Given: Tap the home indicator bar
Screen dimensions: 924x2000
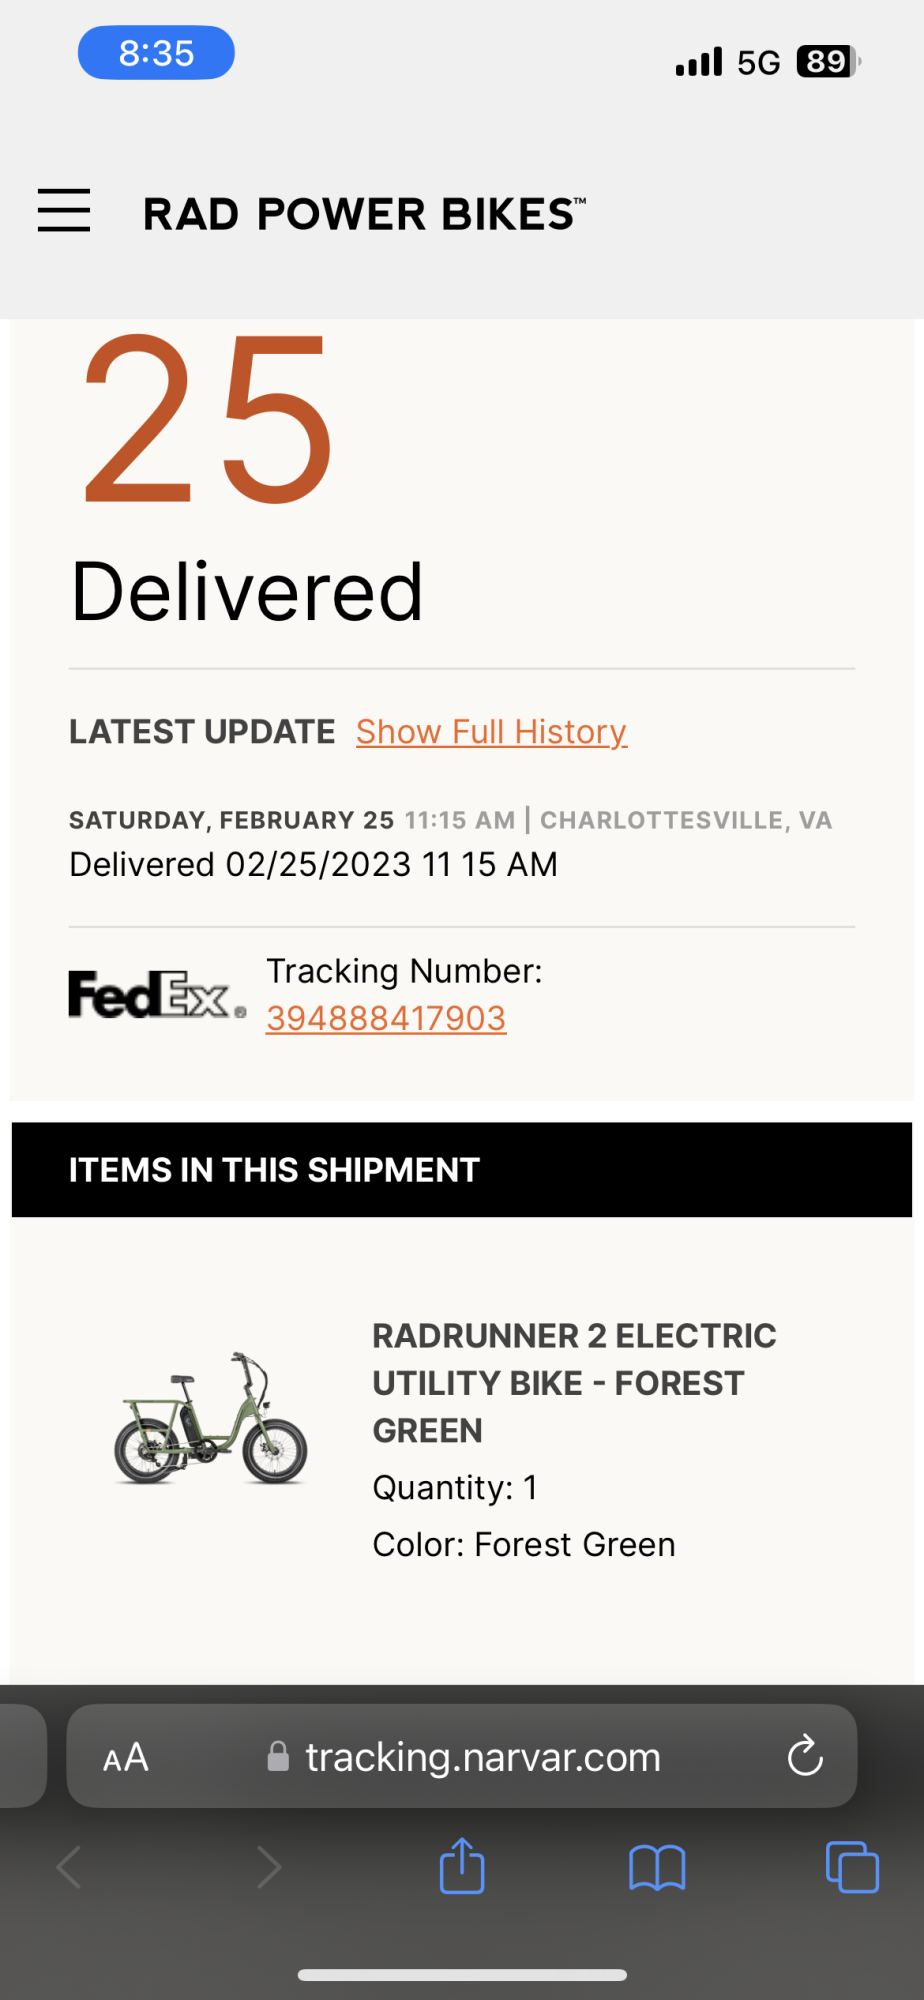Looking at the screenshot, I should tap(462, 1975).
